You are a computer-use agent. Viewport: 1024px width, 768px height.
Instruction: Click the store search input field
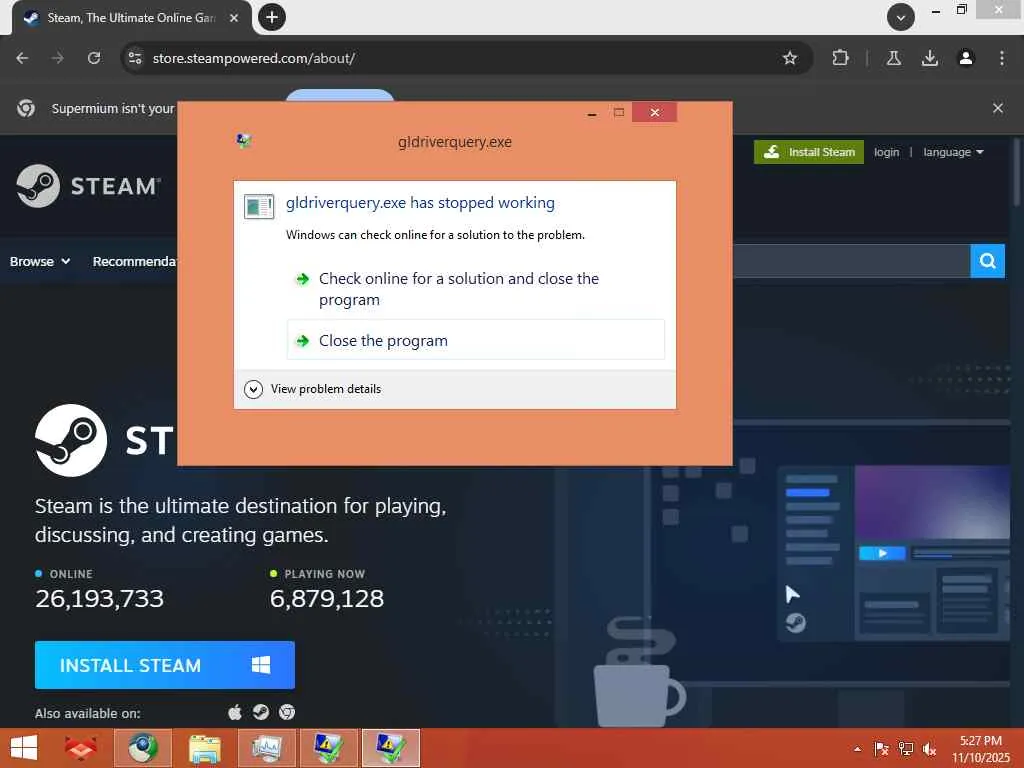(x=851, y=261)
